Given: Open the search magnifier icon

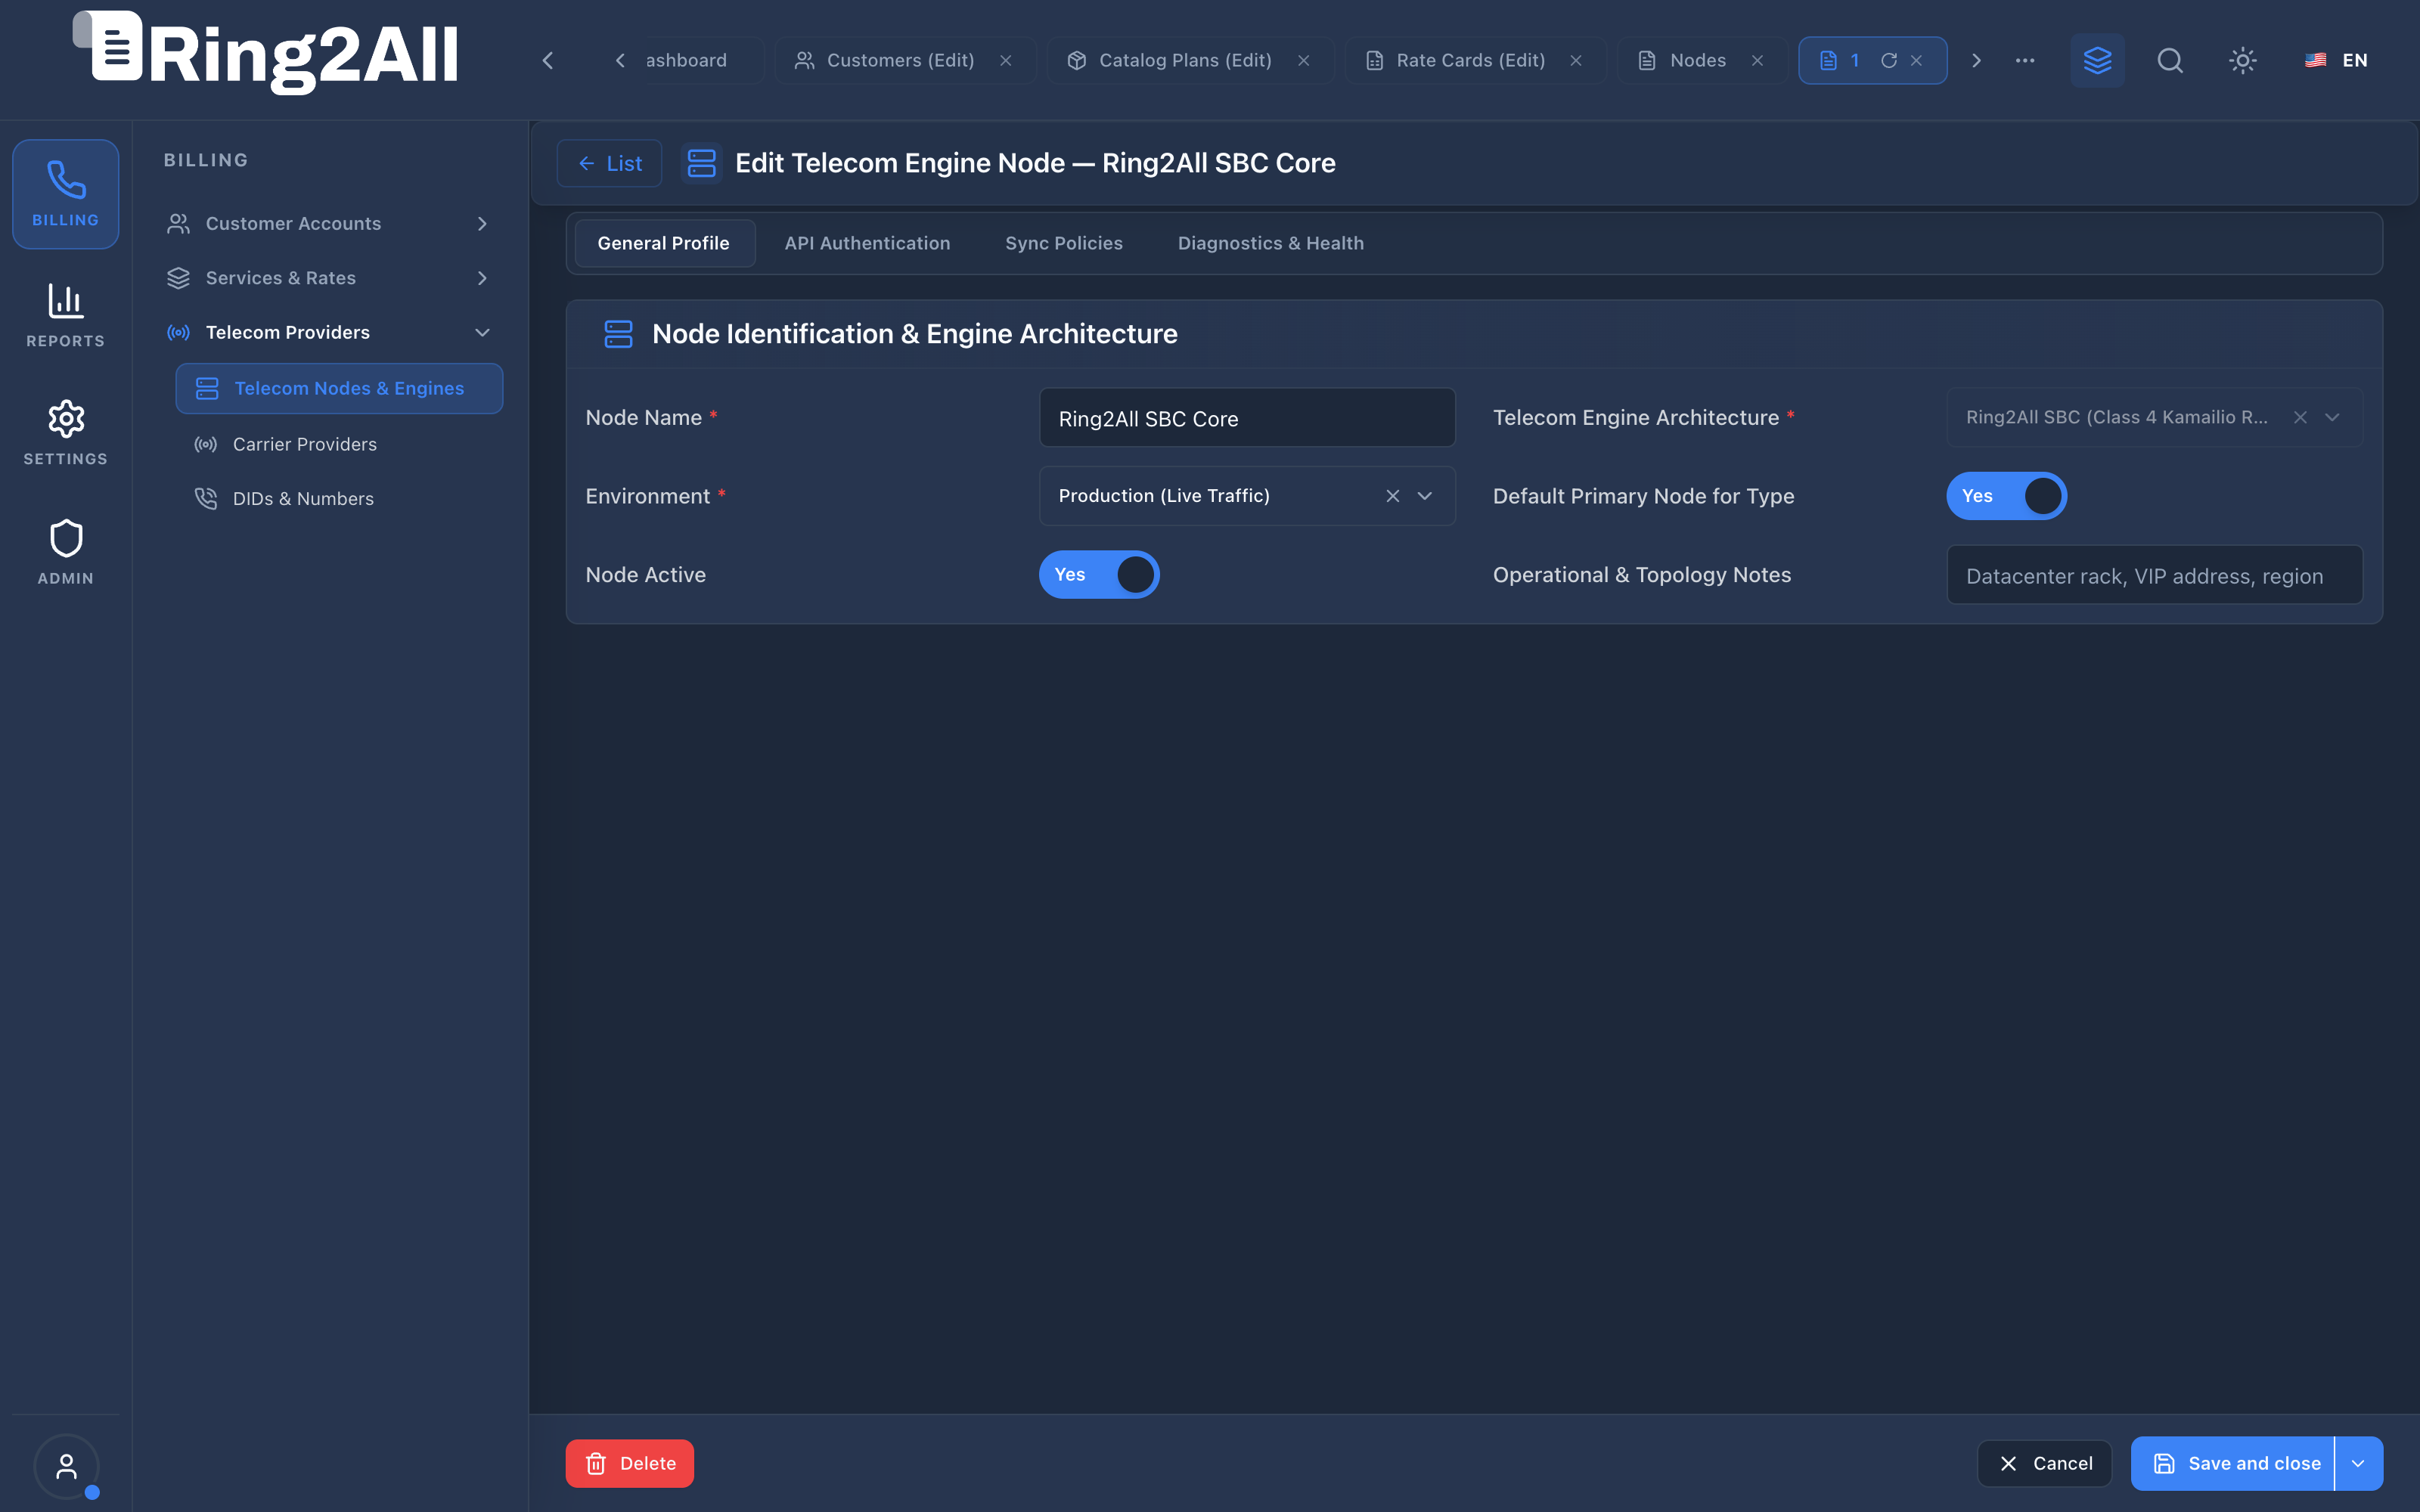Looking at the screenshot, I should click(2170, 60).
